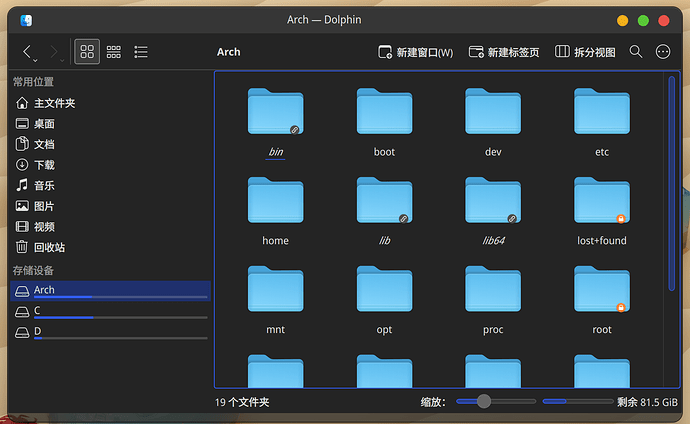Viewport: 690px width, 424px height.
Task: Select the home folder icon
Action: pos(275,200)
